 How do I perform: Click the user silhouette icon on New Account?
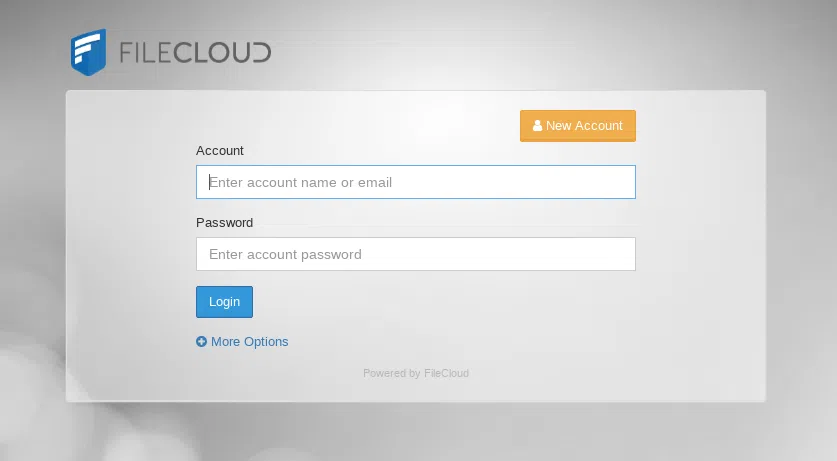coord(538,126)
